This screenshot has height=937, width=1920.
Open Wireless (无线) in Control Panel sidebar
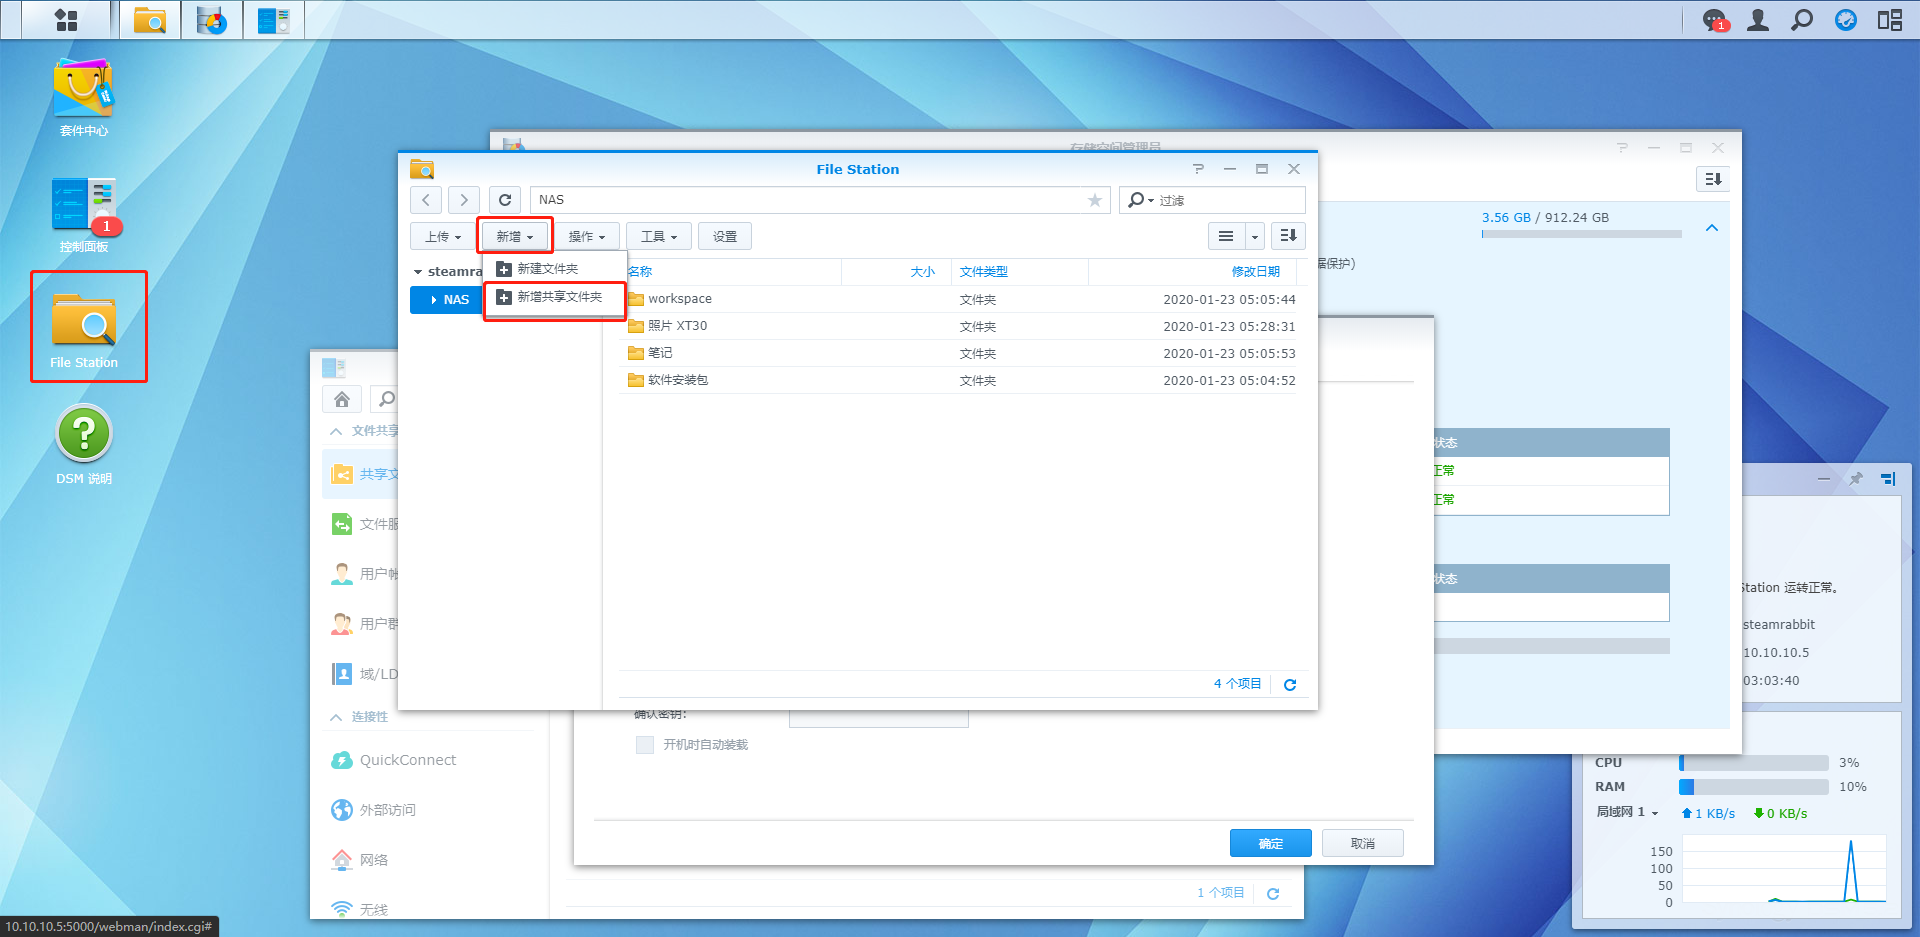[360, 910]
